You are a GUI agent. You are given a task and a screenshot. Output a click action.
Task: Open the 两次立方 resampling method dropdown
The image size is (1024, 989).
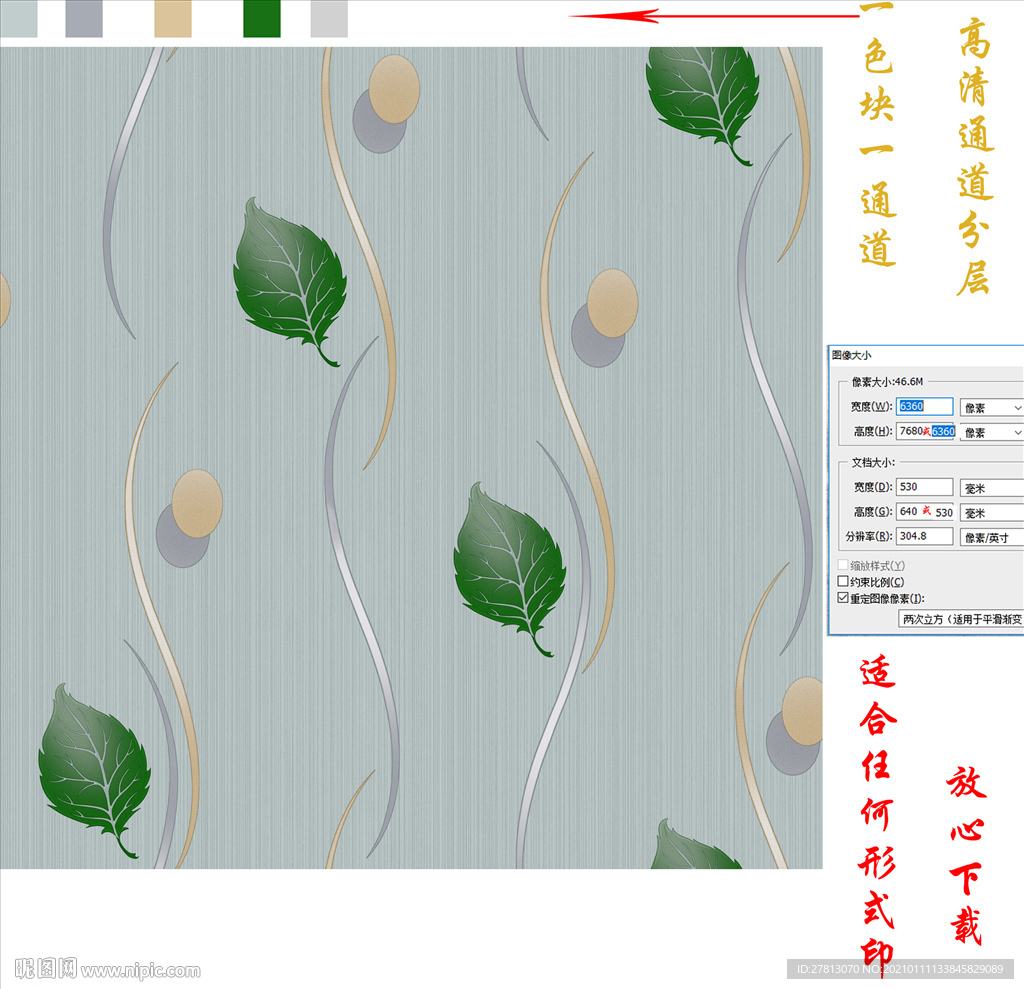click(961, 619)
